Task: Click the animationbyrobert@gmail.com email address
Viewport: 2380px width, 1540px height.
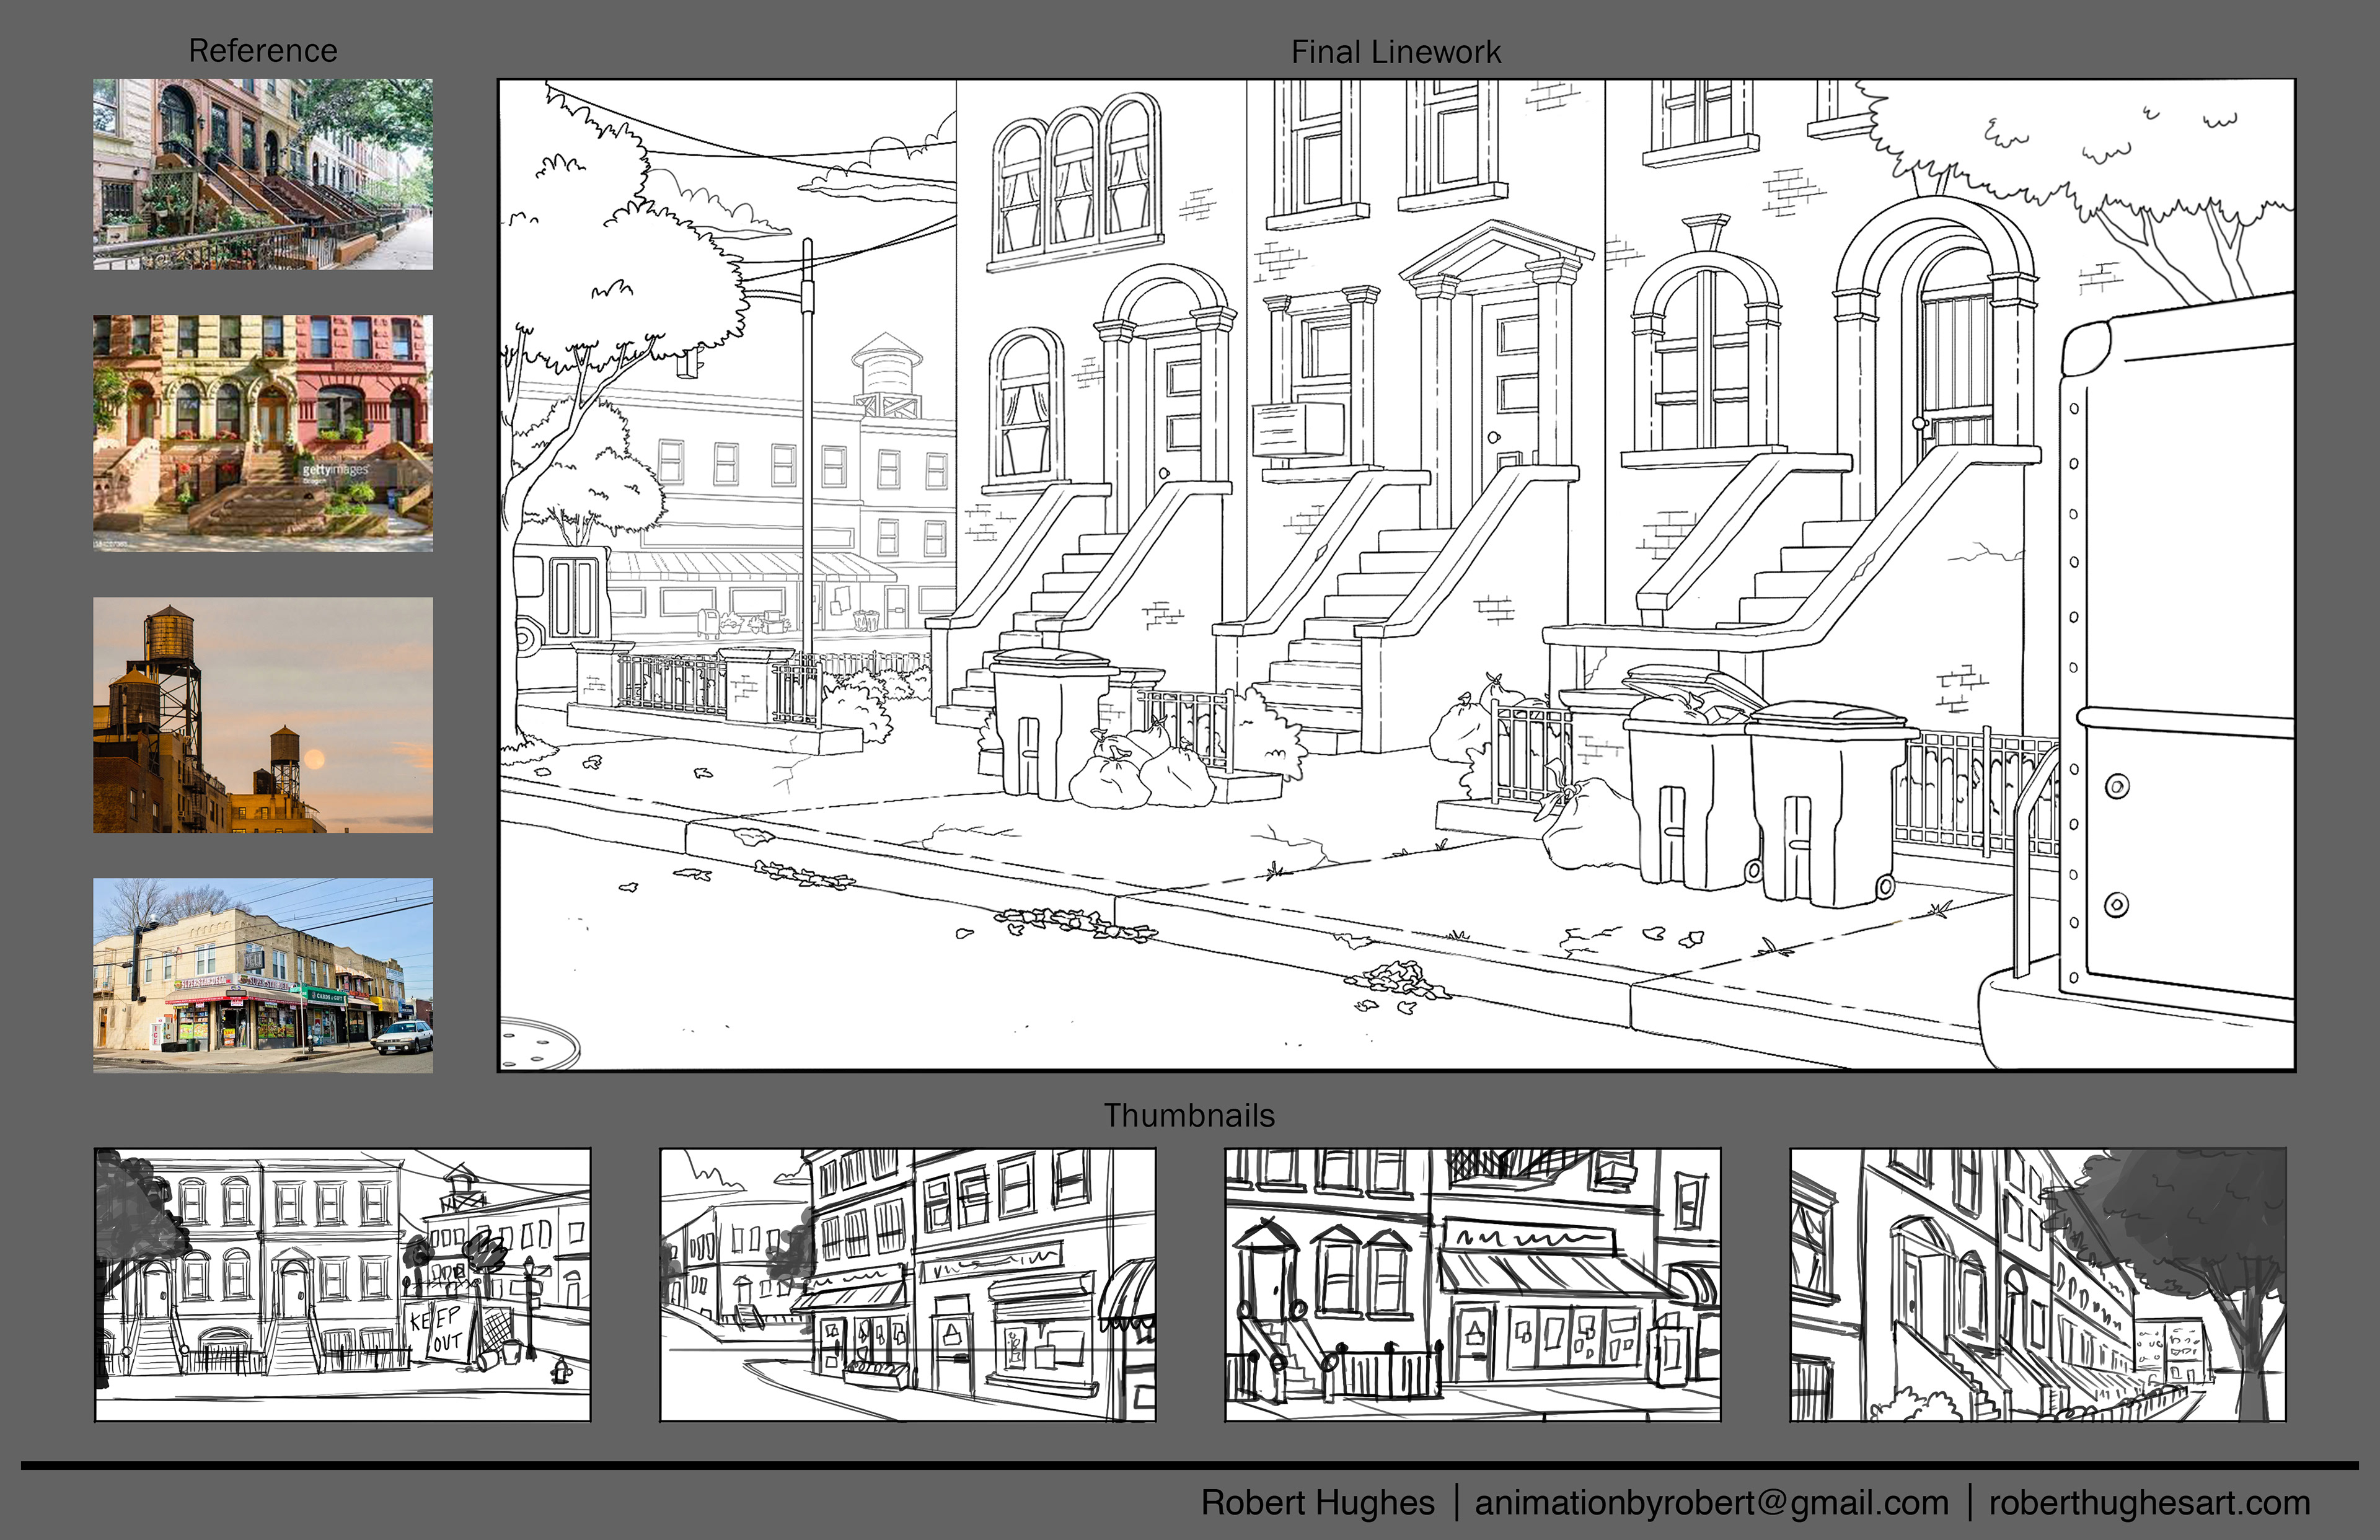Action: pos(1711,1502)
